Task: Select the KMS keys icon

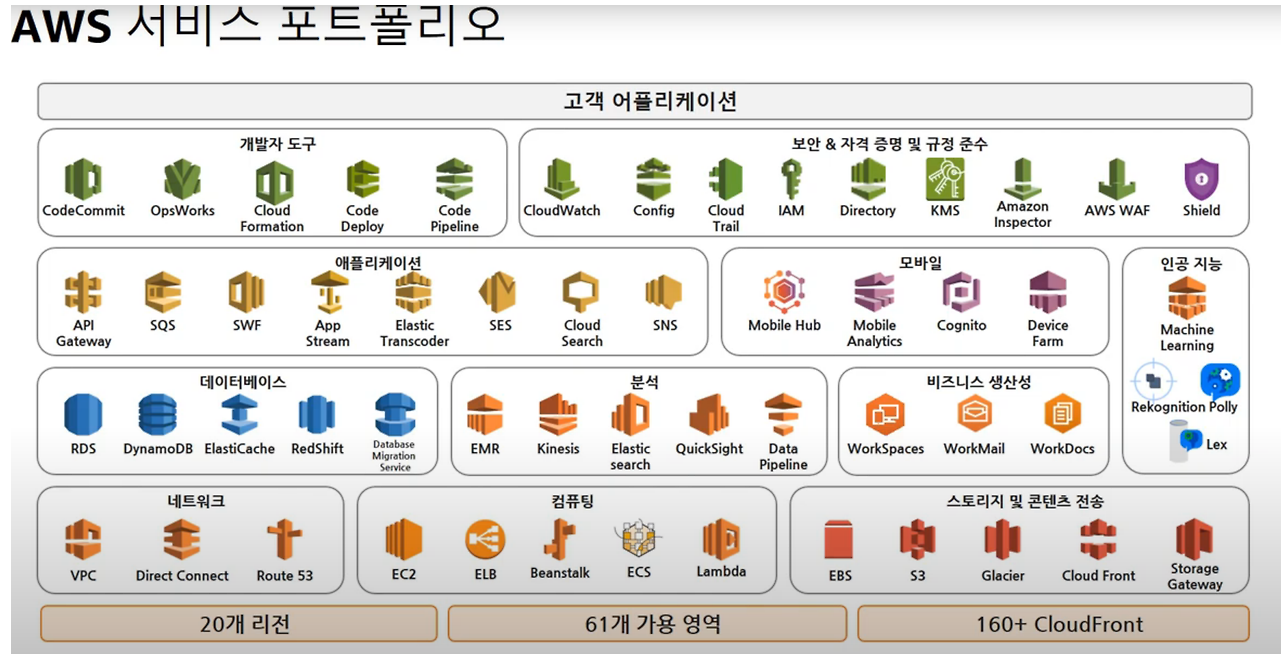Action: pos(945,180)
